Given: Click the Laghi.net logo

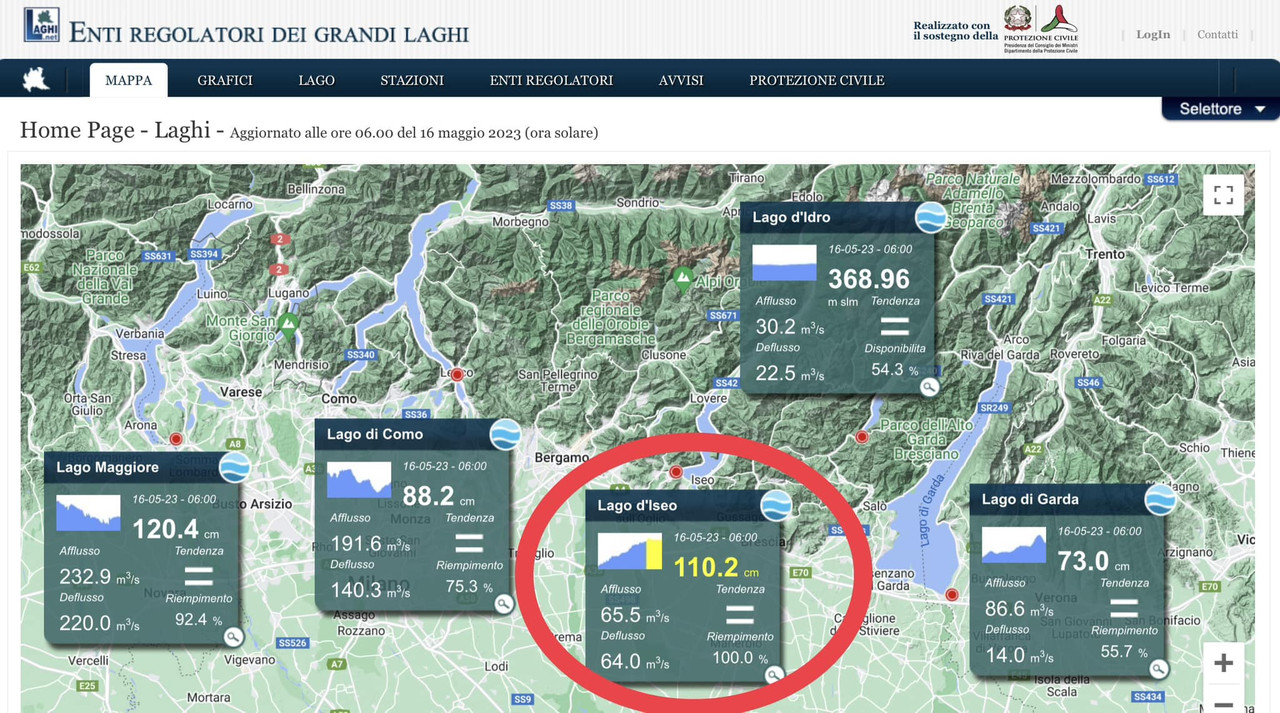Looking at the screenshot, I should [40, 25].
